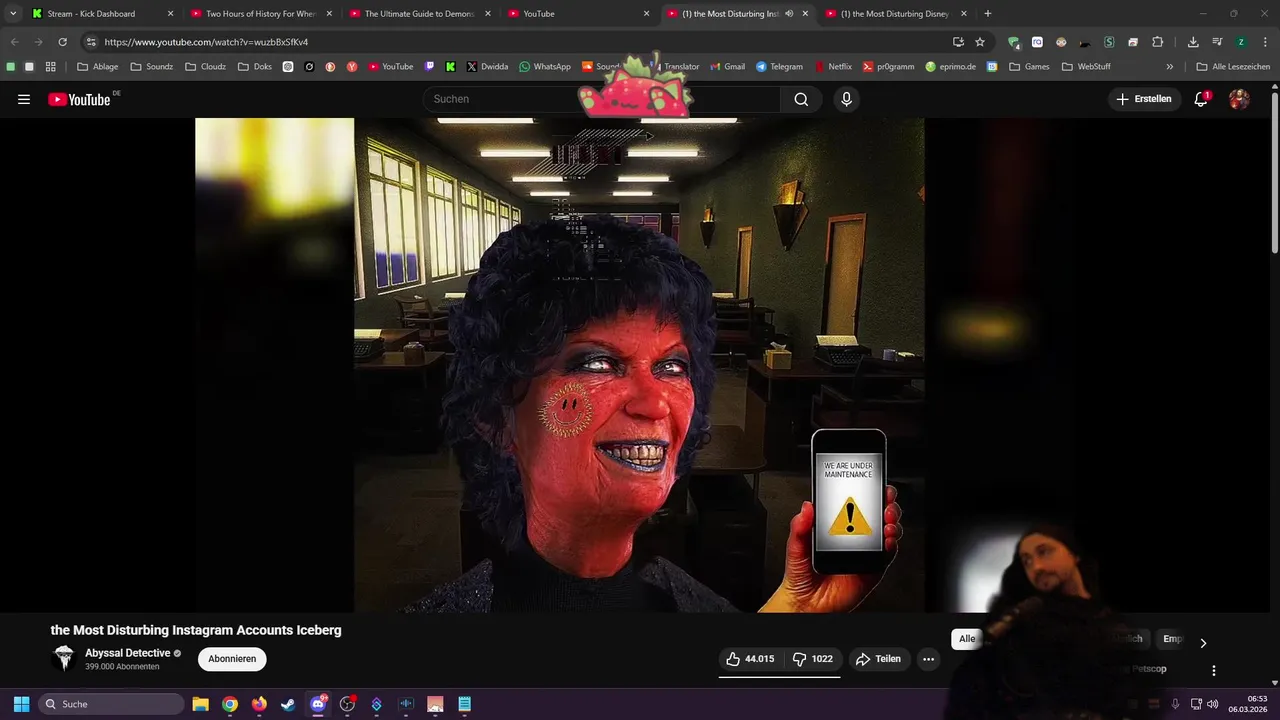Mute the playing tab's speaker icon
Screen dimensions: 1280x720
coord(789,14)
